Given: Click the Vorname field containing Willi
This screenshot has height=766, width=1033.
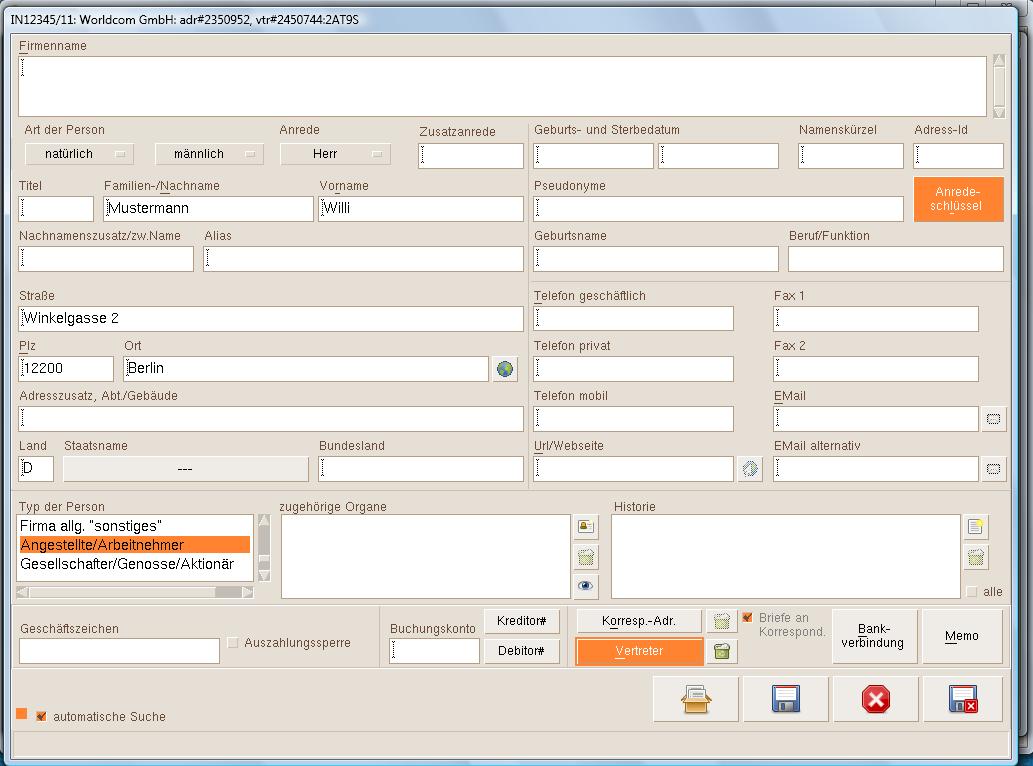Looking at the screenshot, I should pyautogui.click(x=420, y=209).
